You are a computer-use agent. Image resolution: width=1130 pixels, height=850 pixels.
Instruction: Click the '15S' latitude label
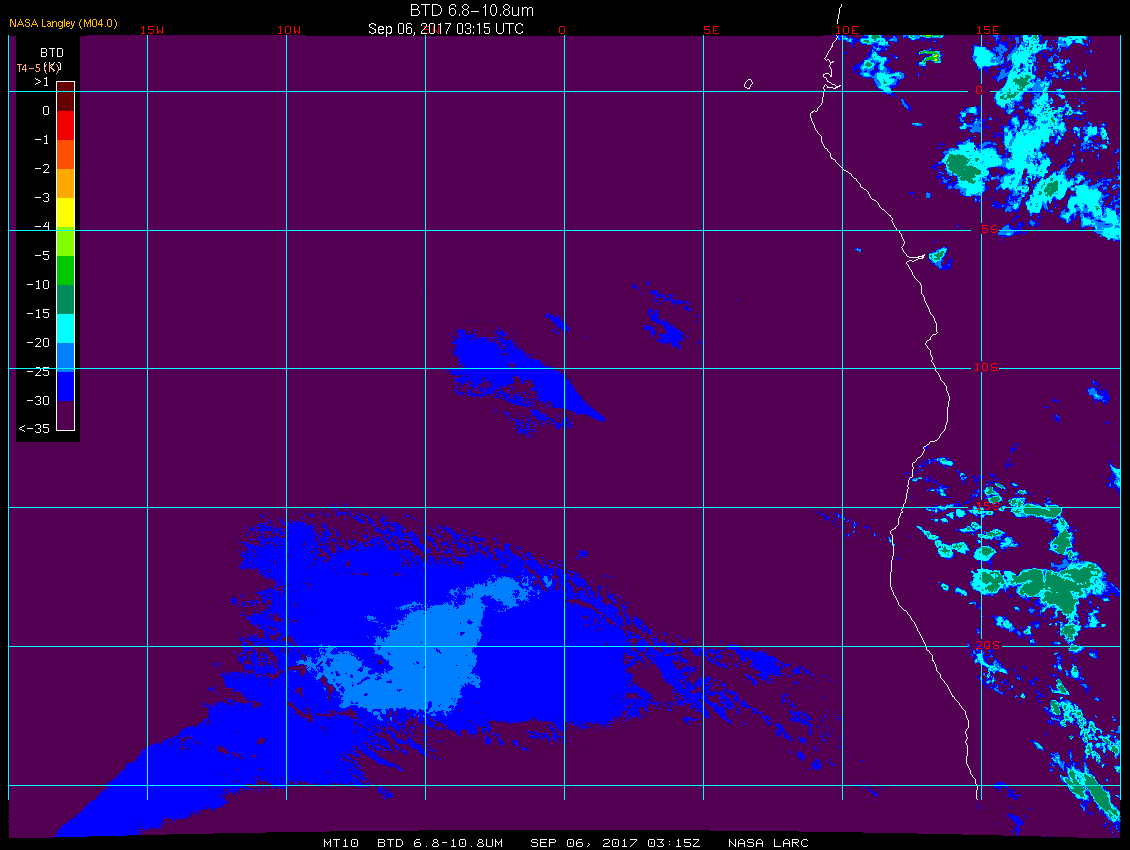987,506
